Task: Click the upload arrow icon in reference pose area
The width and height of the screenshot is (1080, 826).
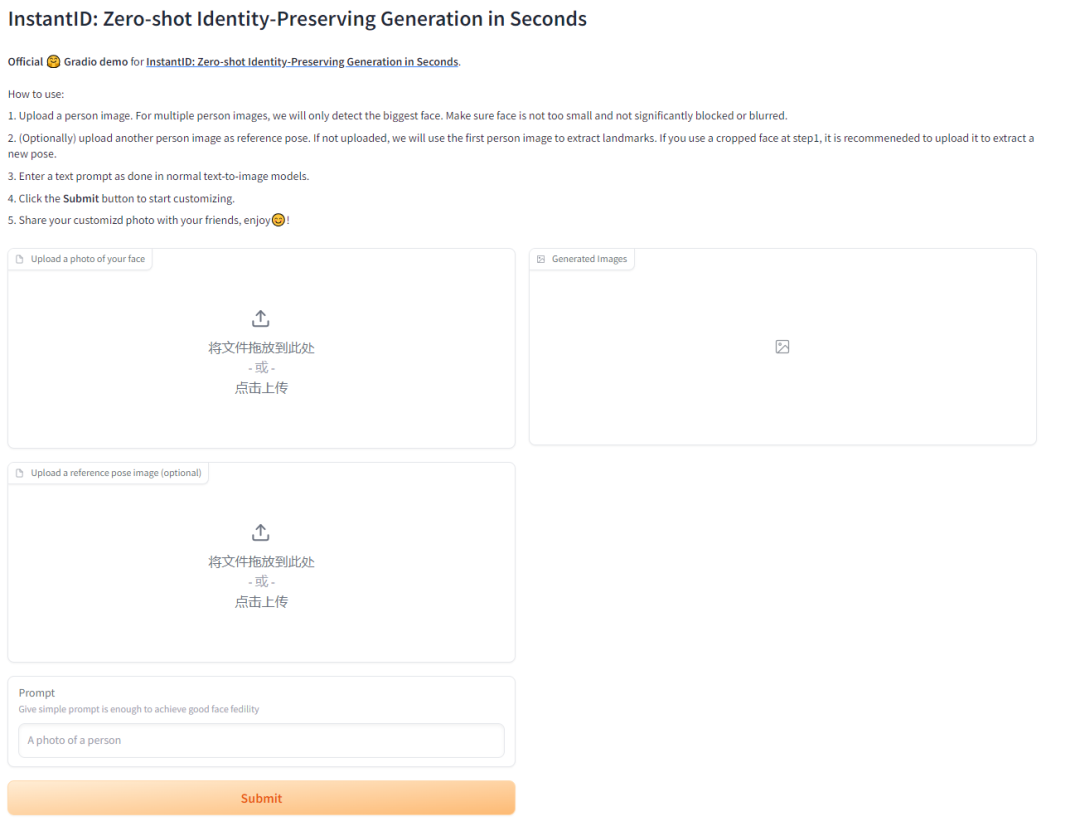Action: [x=261, y=532]
